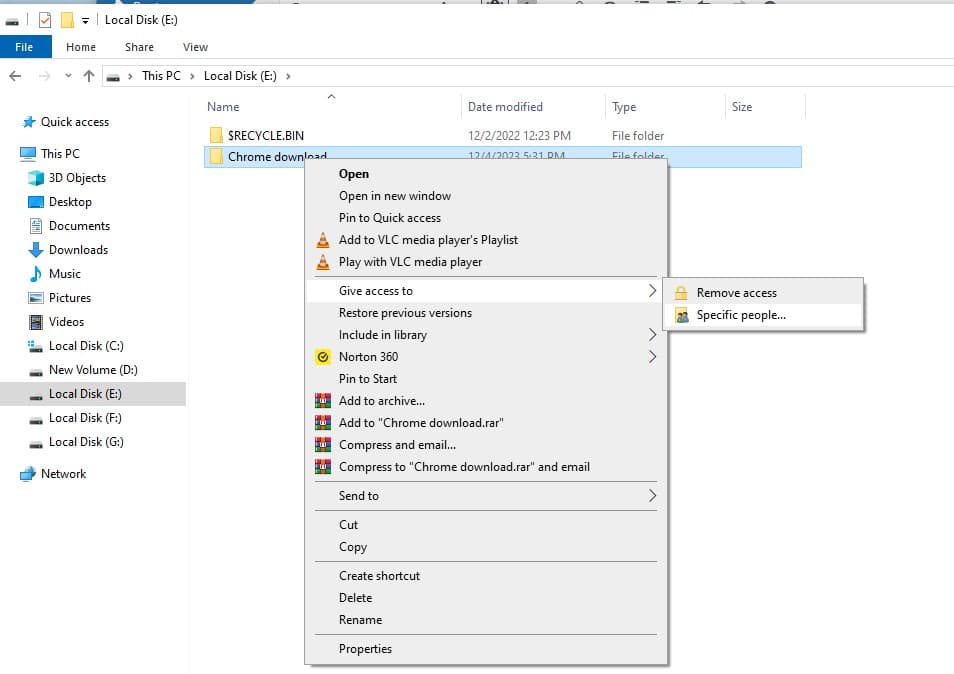Click the Specific people users icon
The height and width of the screenshot is (674, 954).
681,315
